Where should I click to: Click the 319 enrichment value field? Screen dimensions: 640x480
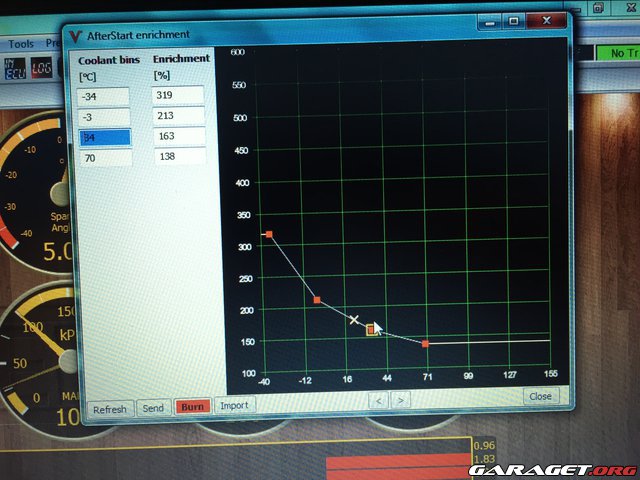click(178, 94)
